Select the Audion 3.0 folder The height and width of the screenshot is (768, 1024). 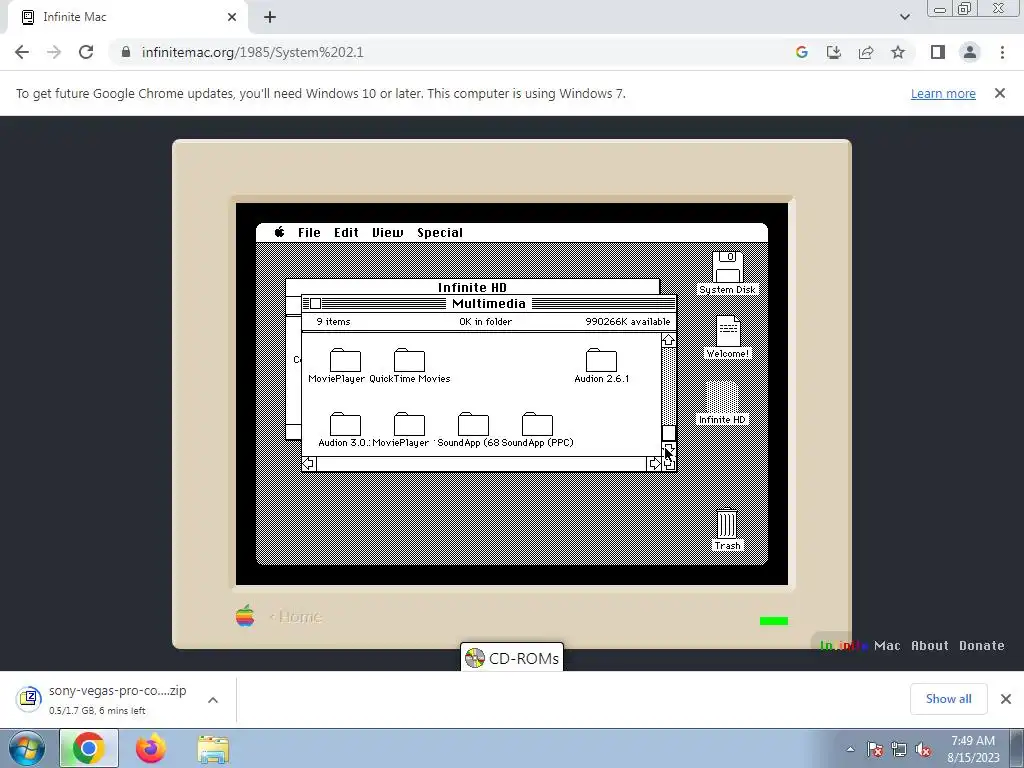pyautogui.click(x=345, y=424)
